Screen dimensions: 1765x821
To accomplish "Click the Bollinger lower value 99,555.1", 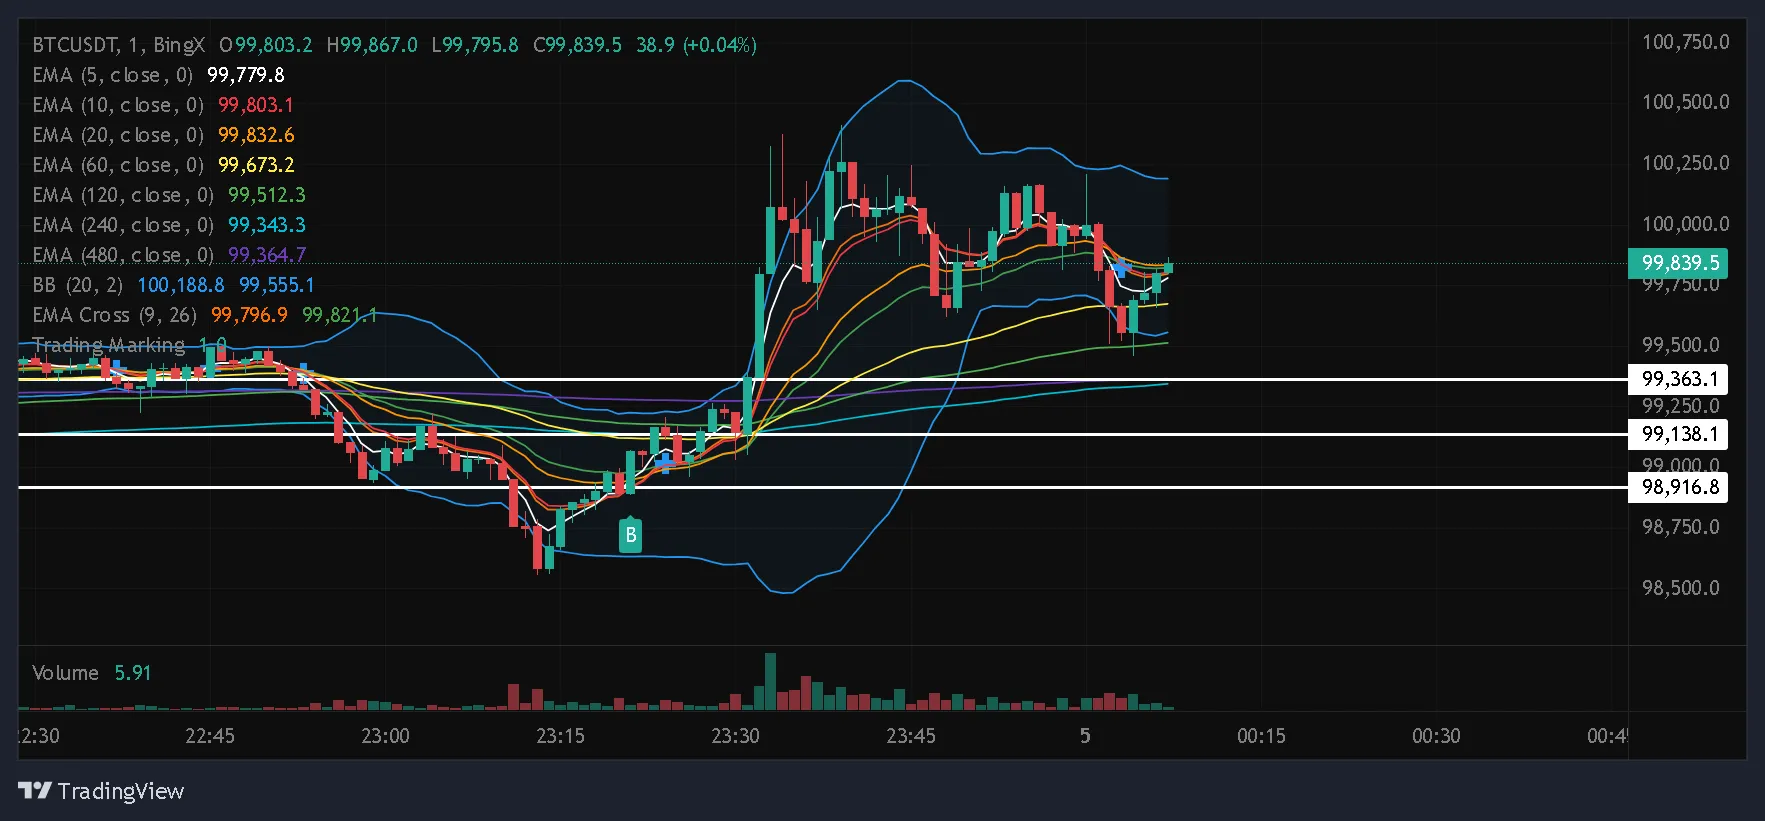I will (277, 285).
